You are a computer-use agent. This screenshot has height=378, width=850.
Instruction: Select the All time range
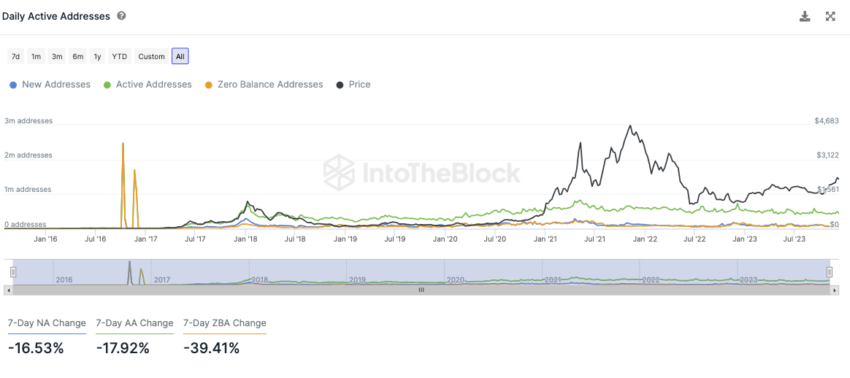point(180,56)
